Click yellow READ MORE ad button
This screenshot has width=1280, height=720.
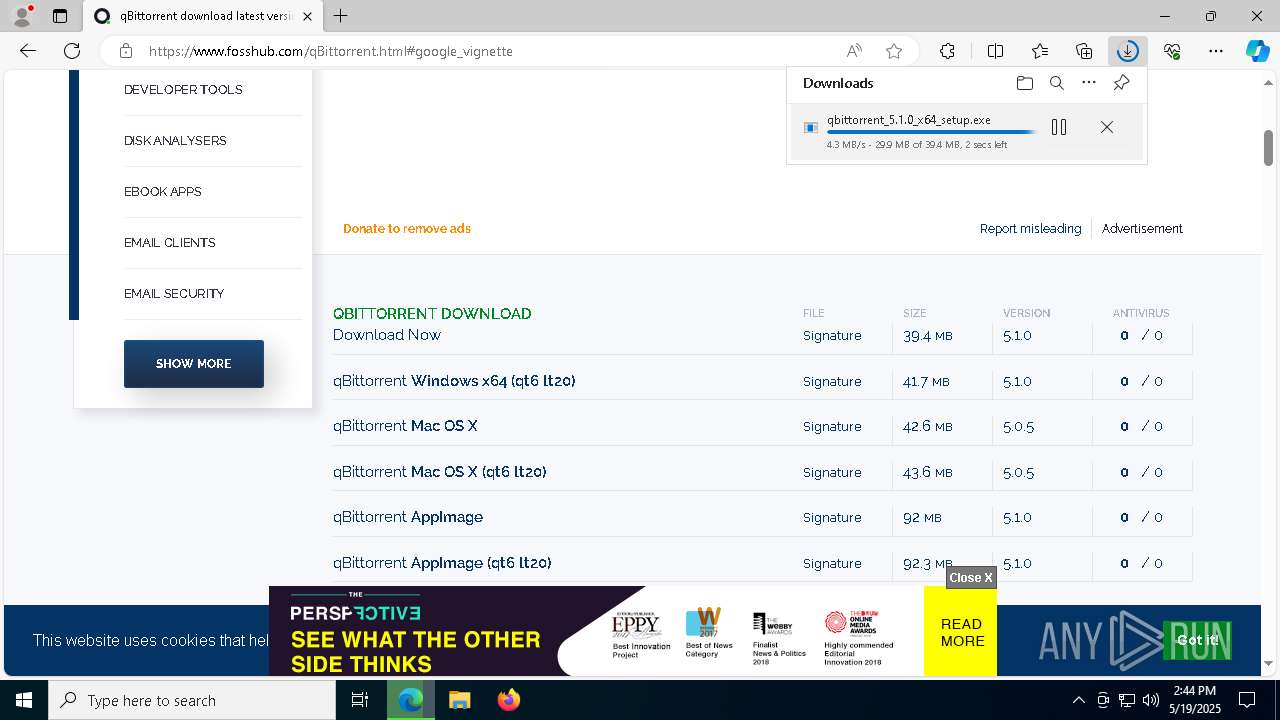pyautogui.click(x=961, y=633)
